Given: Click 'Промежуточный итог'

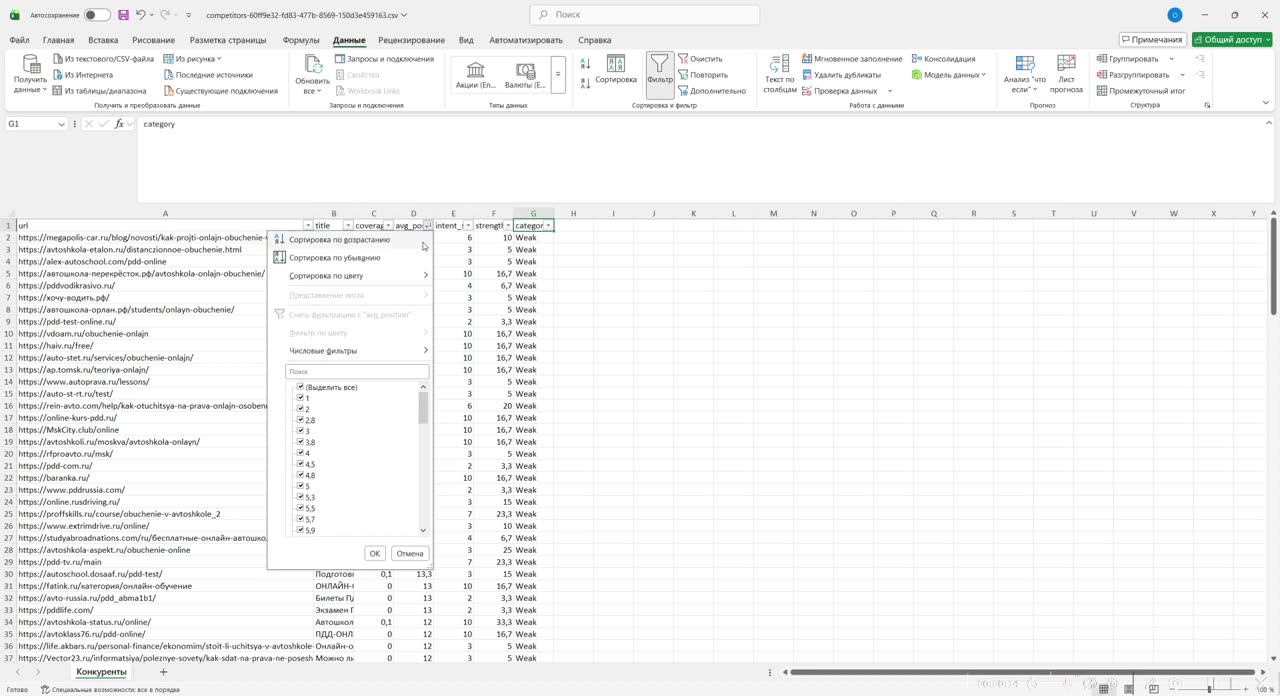Looking at the screenshot, I should click(1140, 91).
